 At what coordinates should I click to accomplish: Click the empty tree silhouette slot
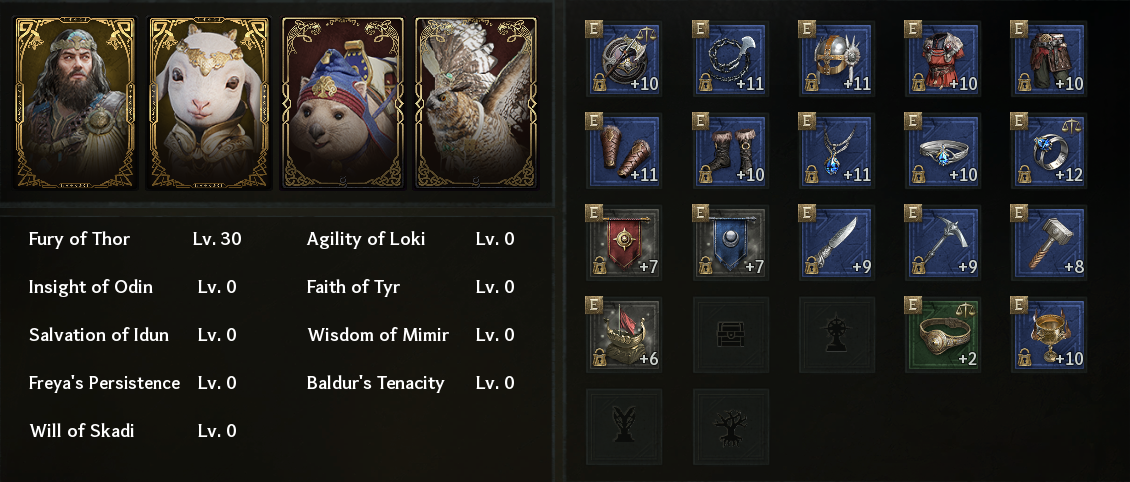[730, 426]
